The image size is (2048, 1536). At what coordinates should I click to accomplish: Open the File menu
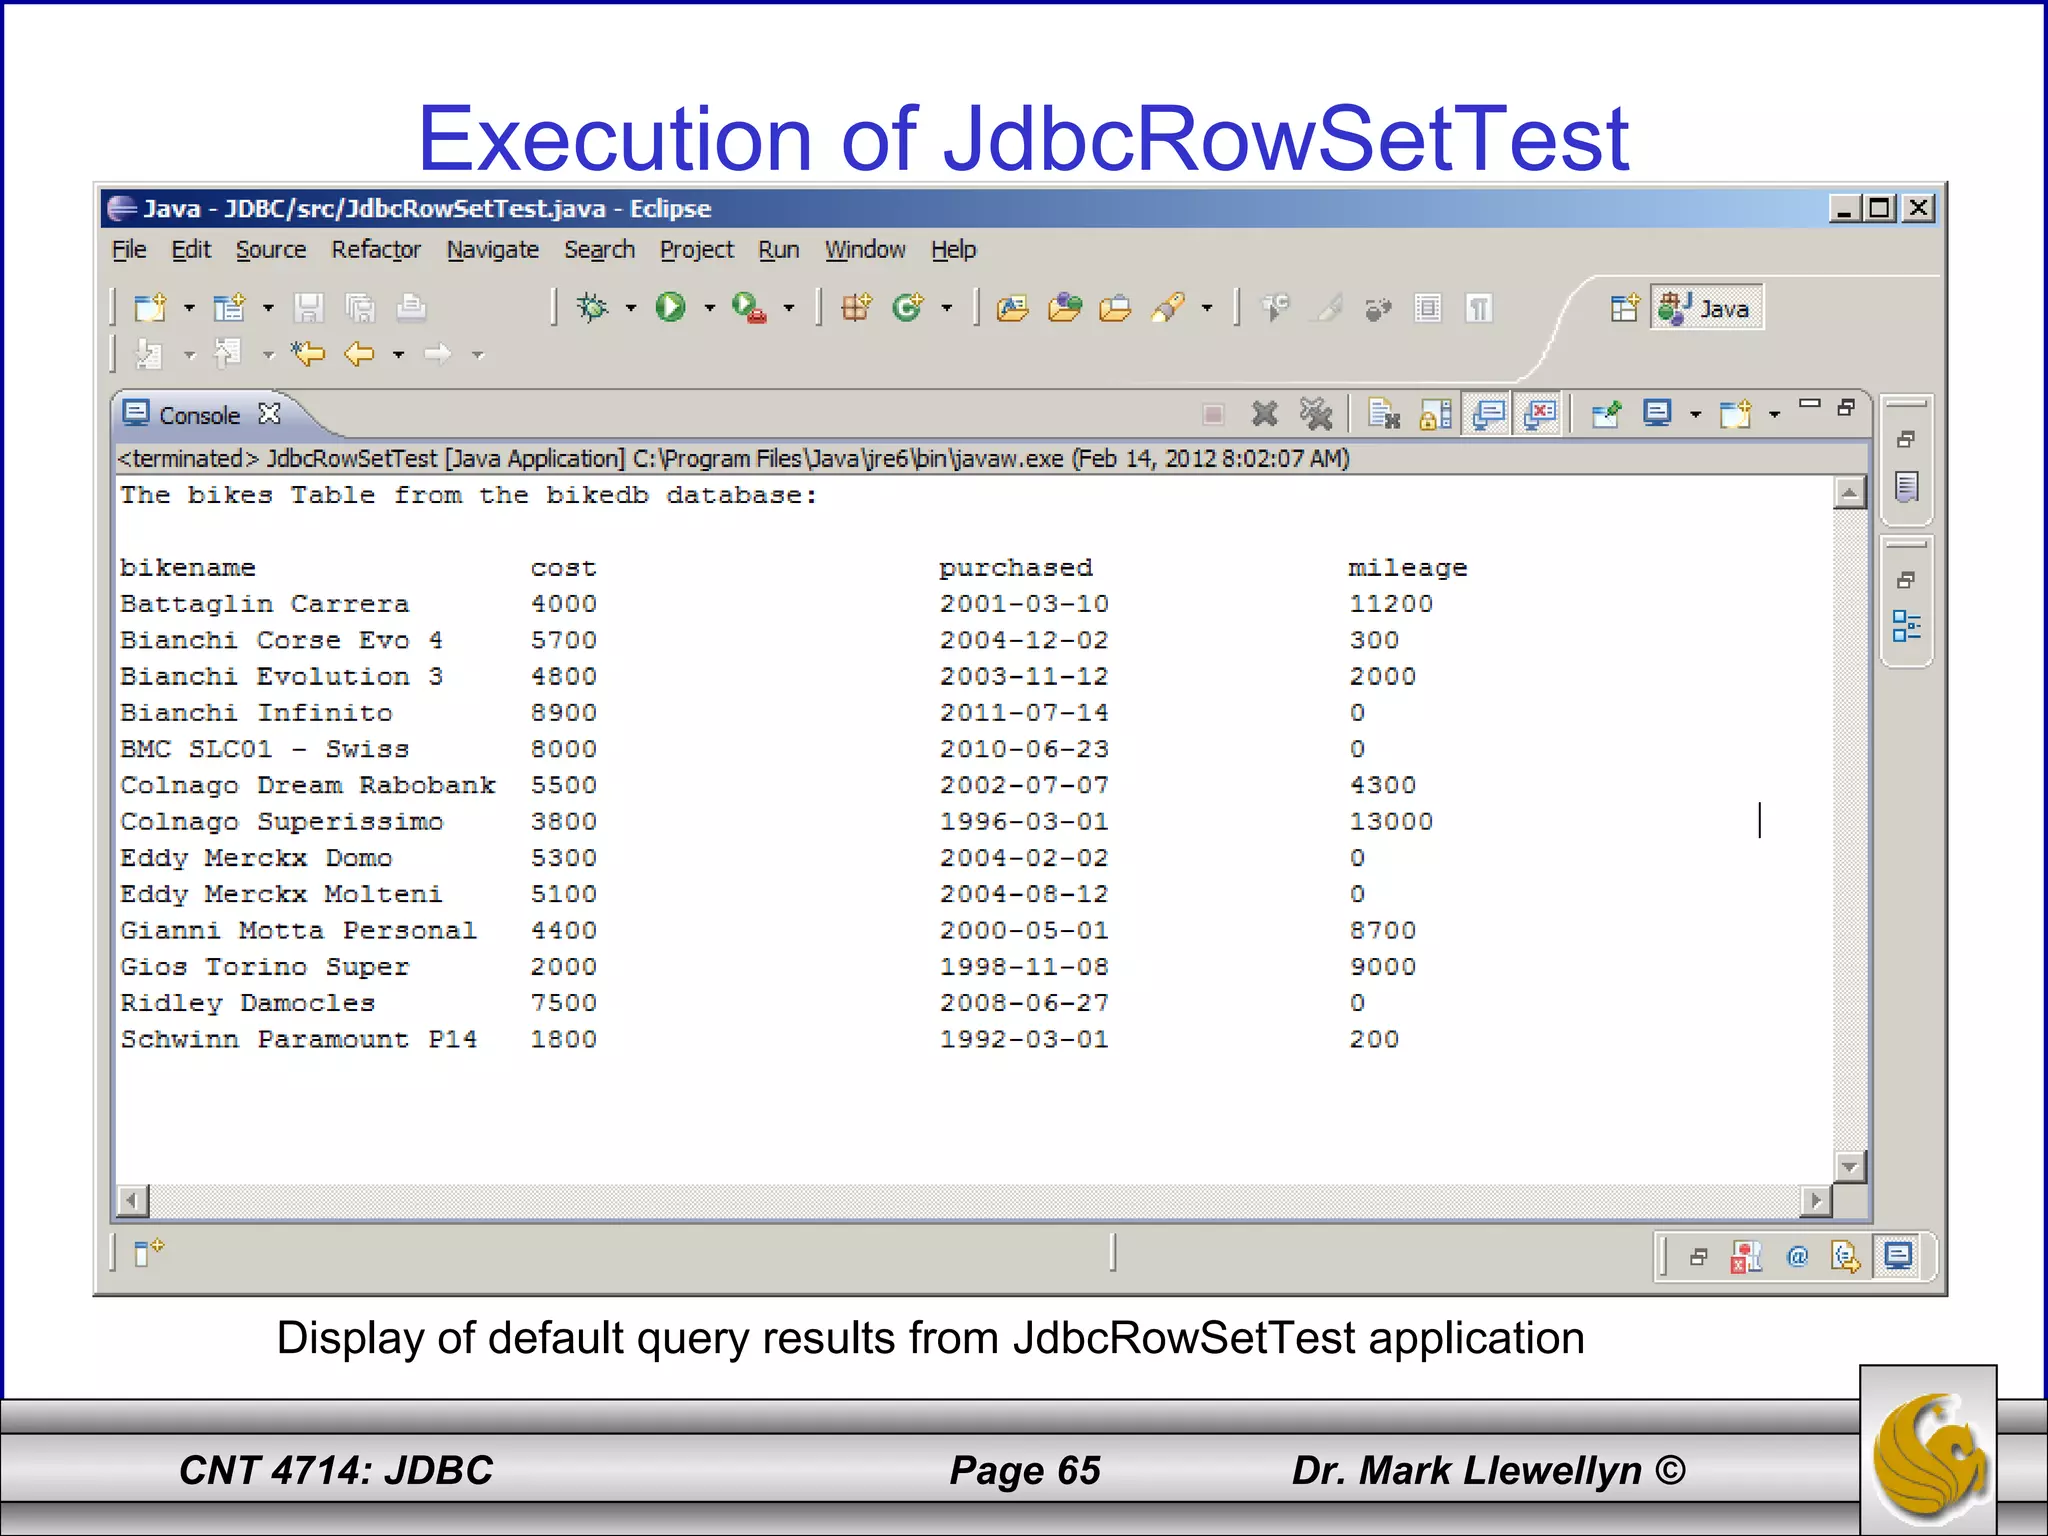[129, 250]
